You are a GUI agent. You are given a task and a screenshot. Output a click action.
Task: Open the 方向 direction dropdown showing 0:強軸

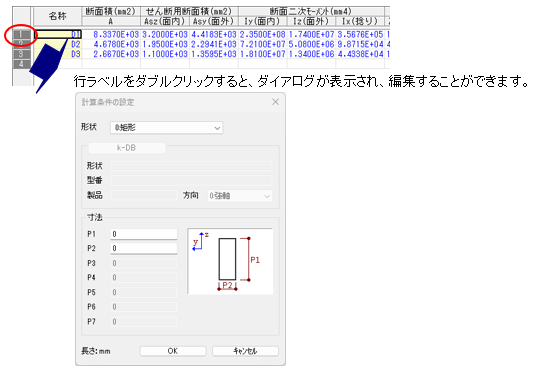point(240,196)
